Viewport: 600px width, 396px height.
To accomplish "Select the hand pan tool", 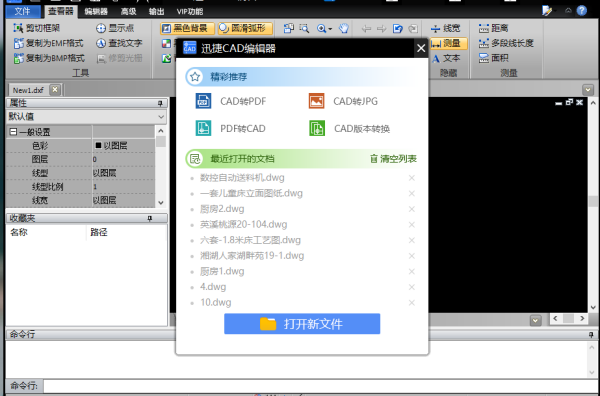I will point(344,28).
